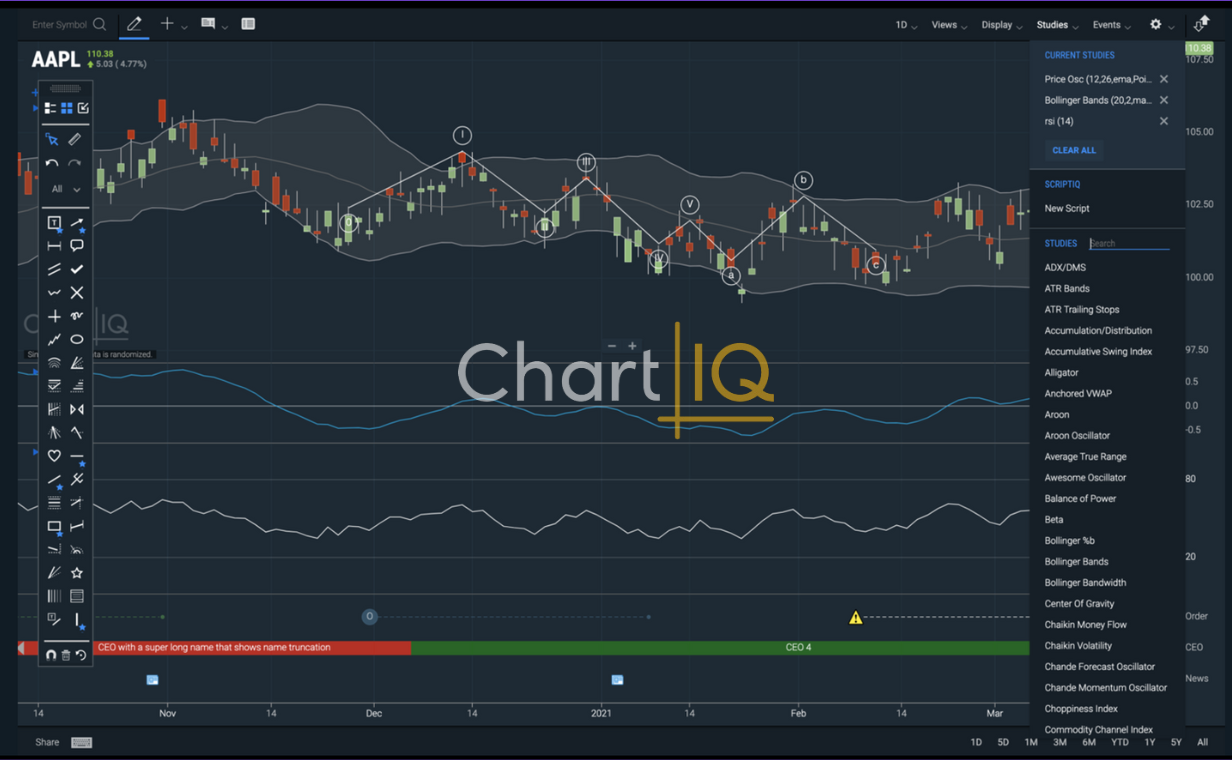Open the Events dropdown
The width and height of the screenshot is (1232, 760).
(1111, 25)
